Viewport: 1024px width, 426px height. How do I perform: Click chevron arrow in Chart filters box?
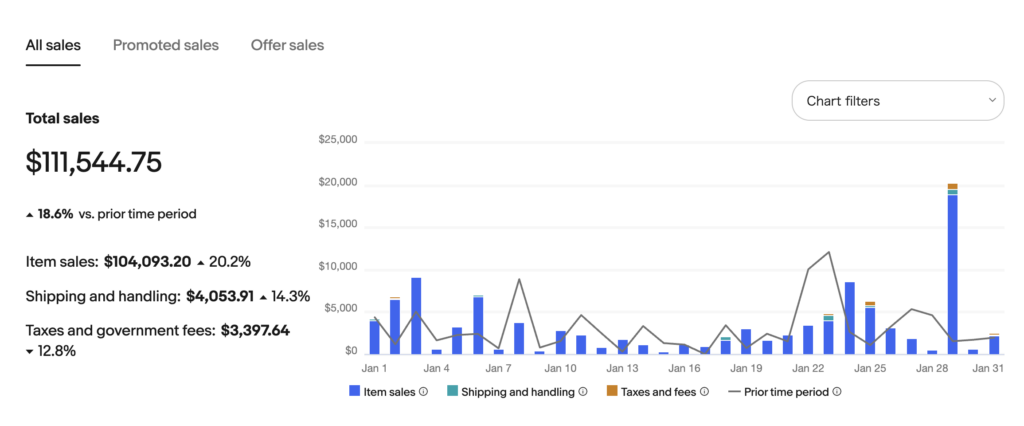[991, 101]
